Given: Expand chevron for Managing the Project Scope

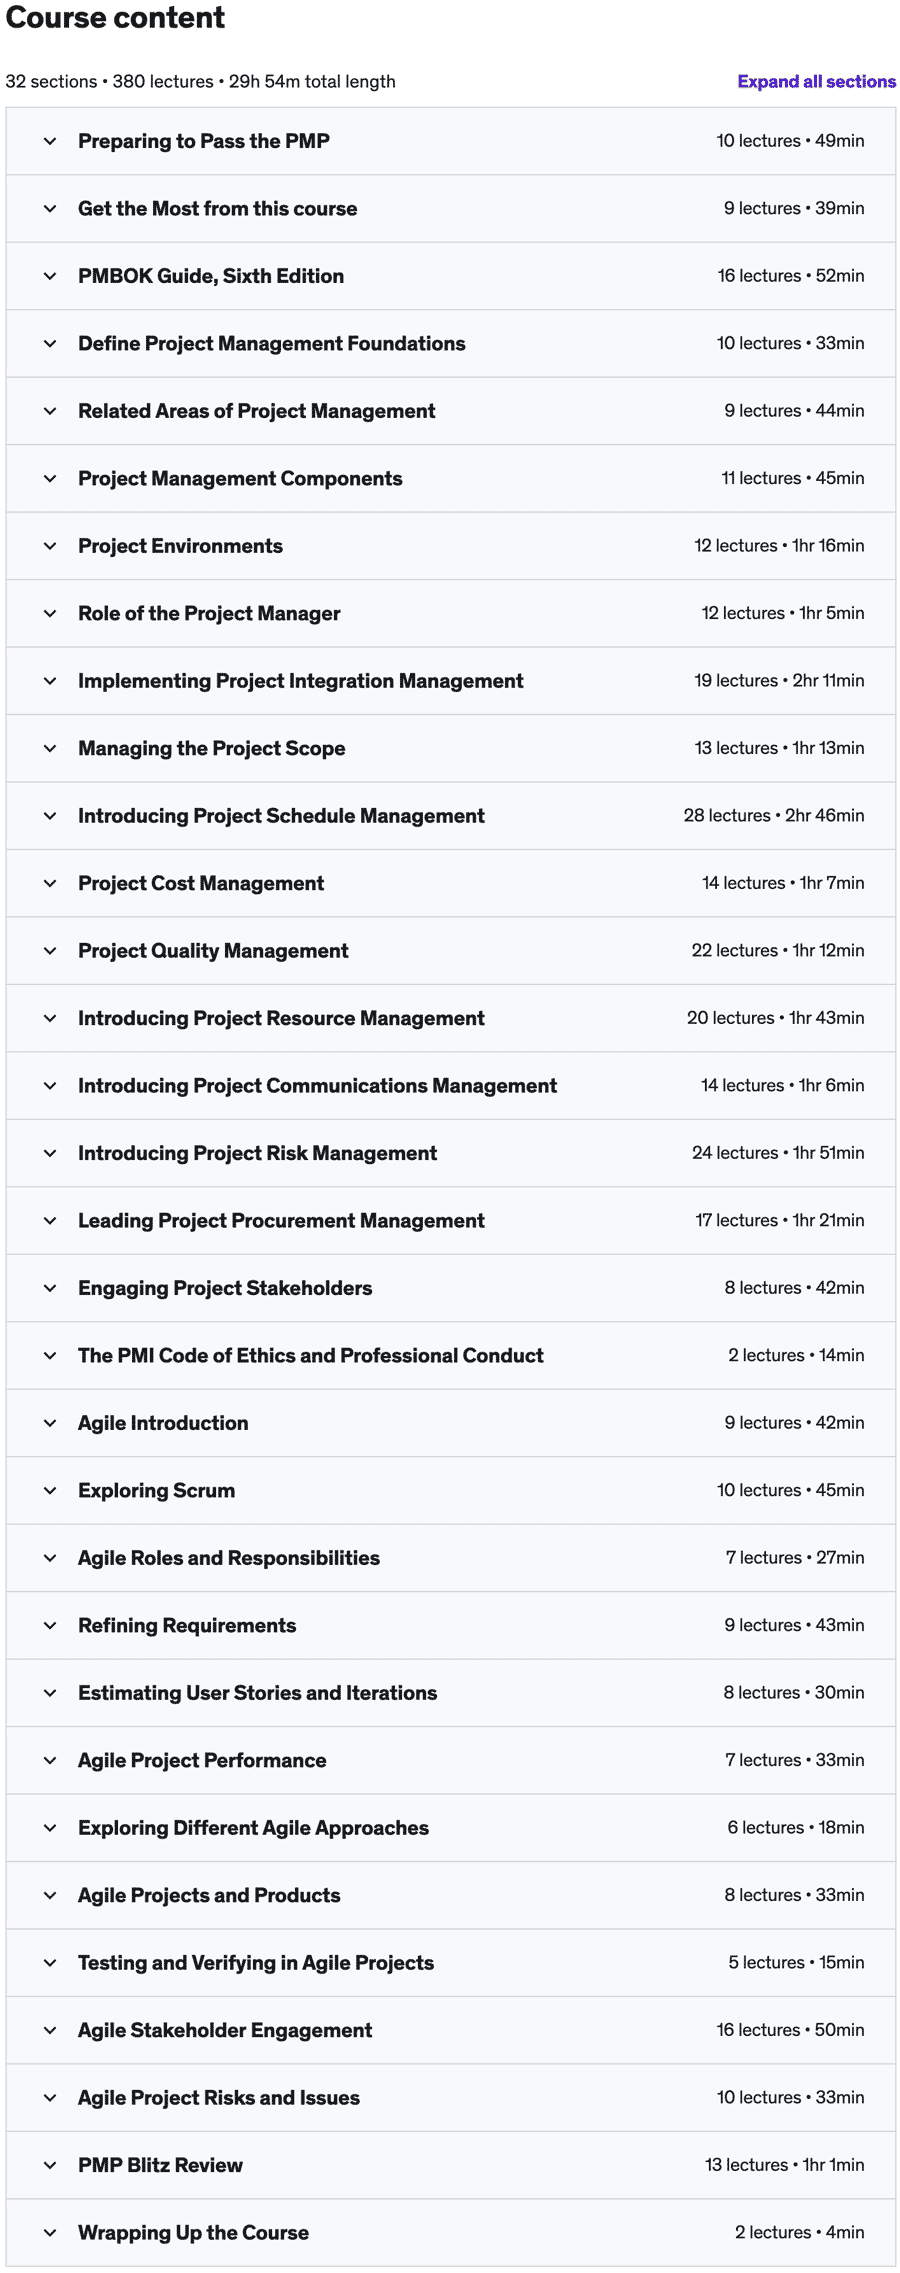Looking at the screenshot, I should 50,749.
